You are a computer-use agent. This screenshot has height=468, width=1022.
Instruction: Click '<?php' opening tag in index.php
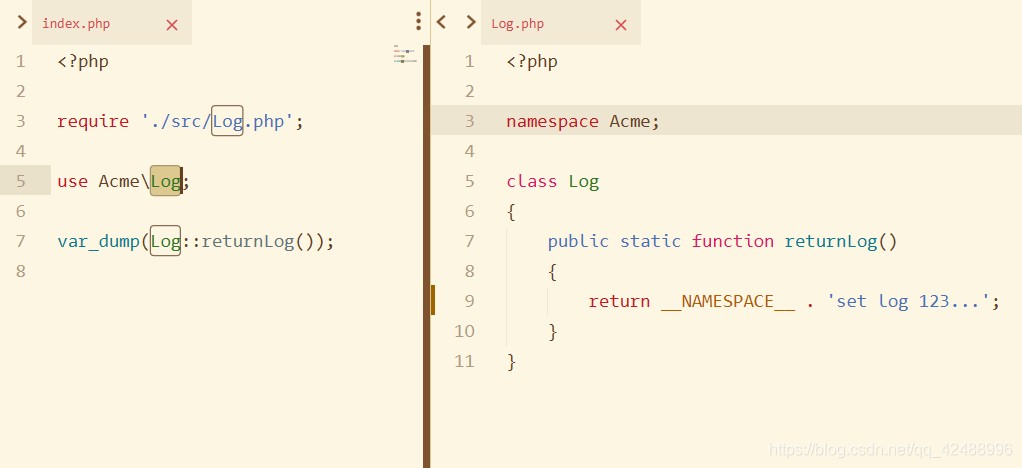[x=83, y=61]
